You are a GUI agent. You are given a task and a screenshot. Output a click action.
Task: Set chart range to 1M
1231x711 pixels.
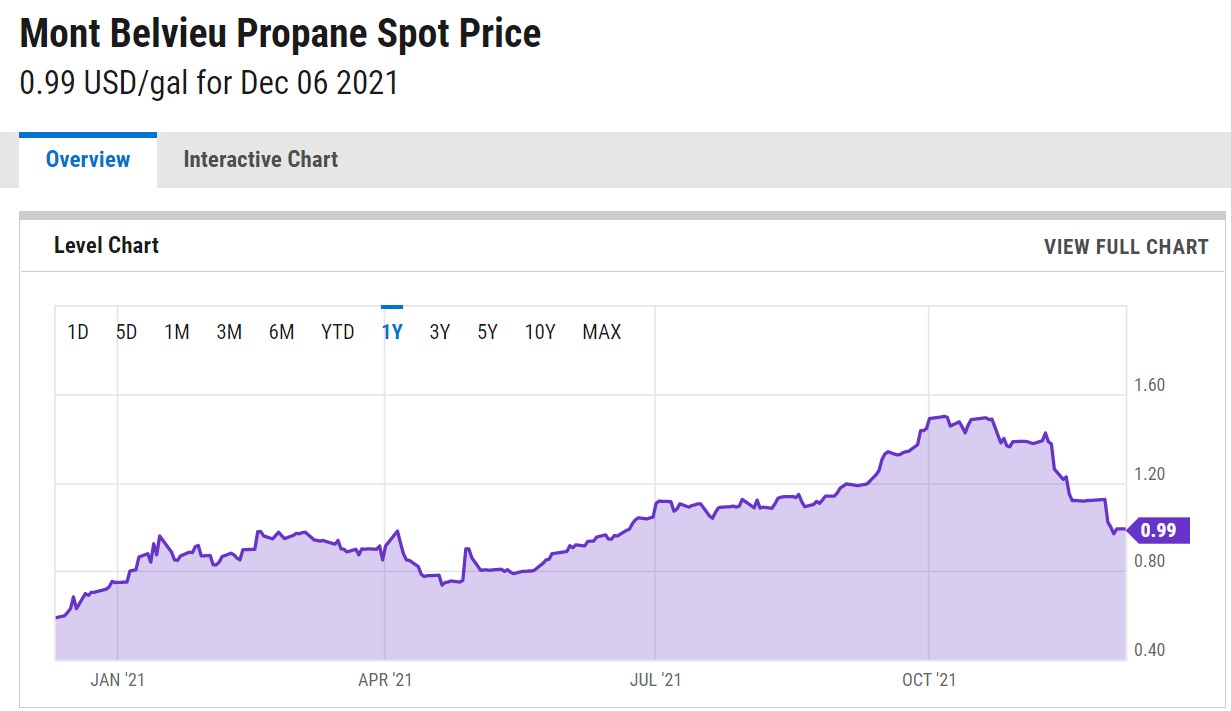tap(177, 332)
